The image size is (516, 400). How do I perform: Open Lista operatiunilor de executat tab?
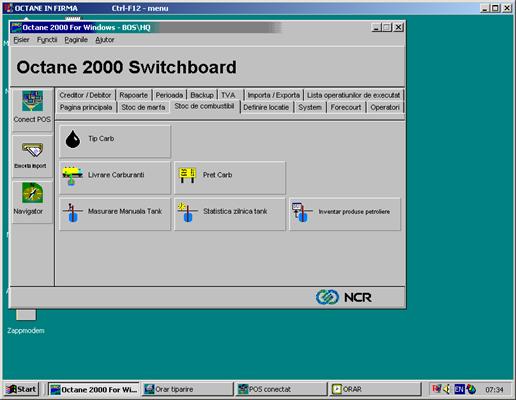pyautogui.click(x=353, y=95)
